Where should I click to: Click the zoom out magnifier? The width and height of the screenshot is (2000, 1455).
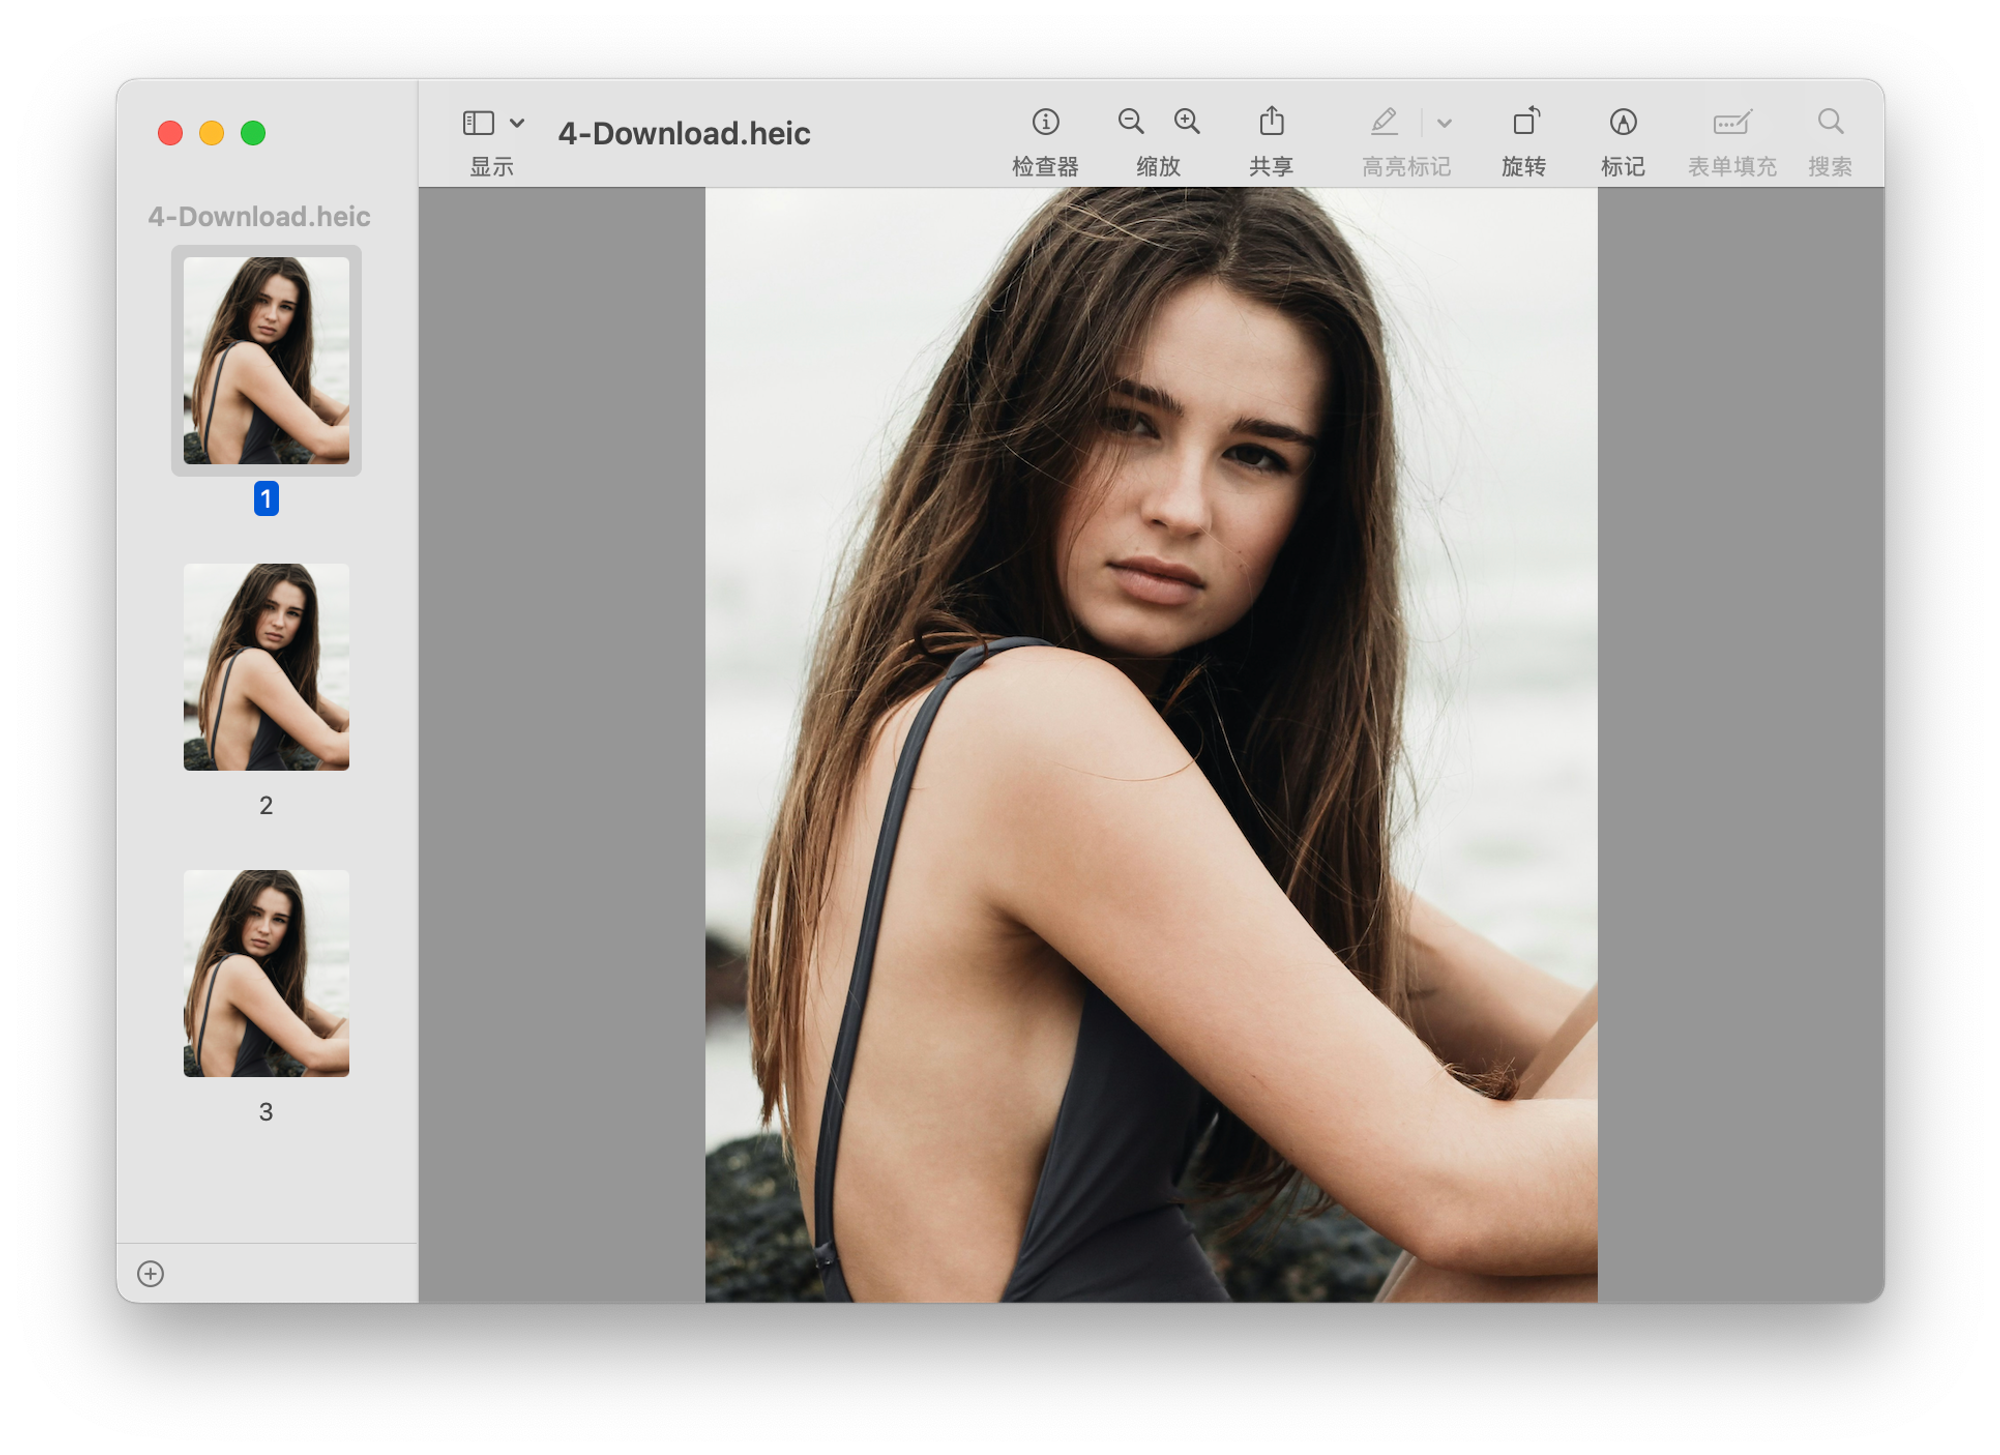pyautogui.click(x=1130, y=122)
